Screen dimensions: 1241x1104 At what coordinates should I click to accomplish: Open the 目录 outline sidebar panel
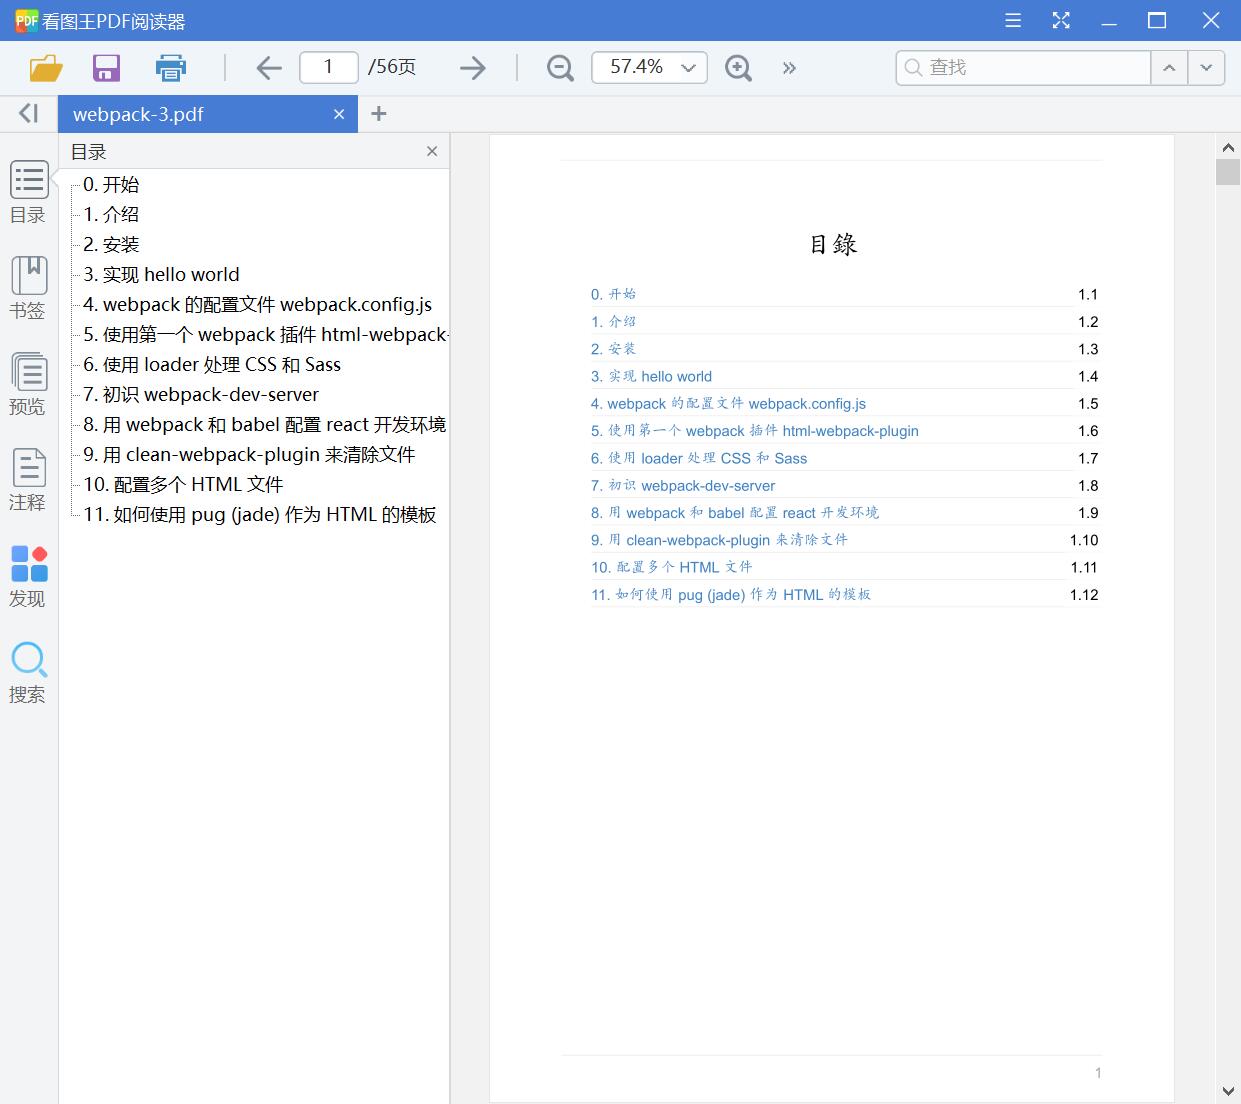click(28, 192)
